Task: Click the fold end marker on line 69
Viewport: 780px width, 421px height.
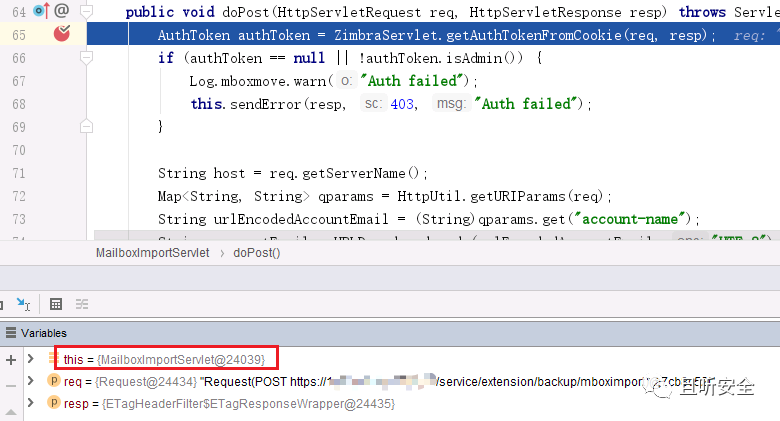Action: 86,126
